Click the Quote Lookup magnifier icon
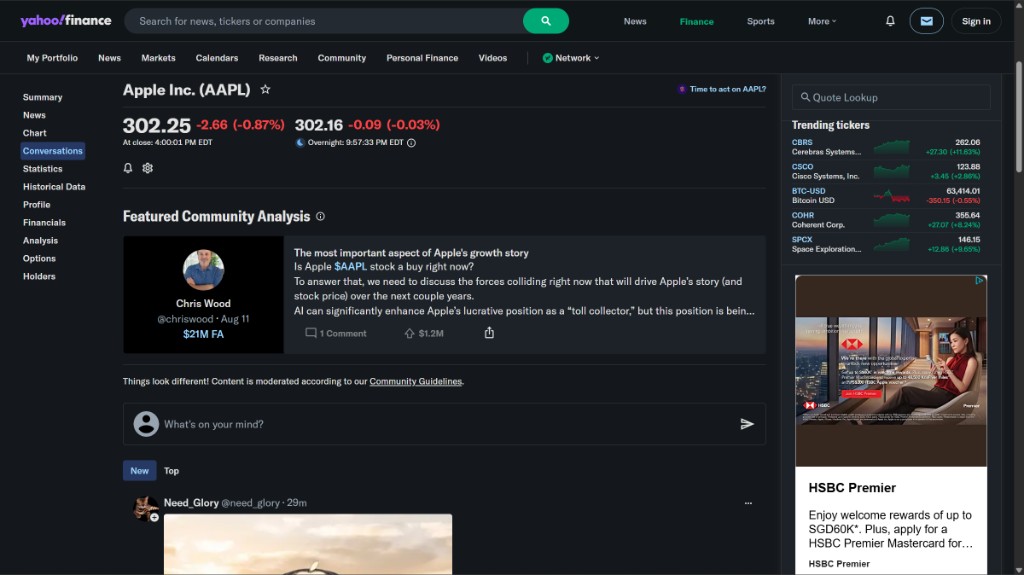Screen dimensions: 1024x575 [805, 97]
